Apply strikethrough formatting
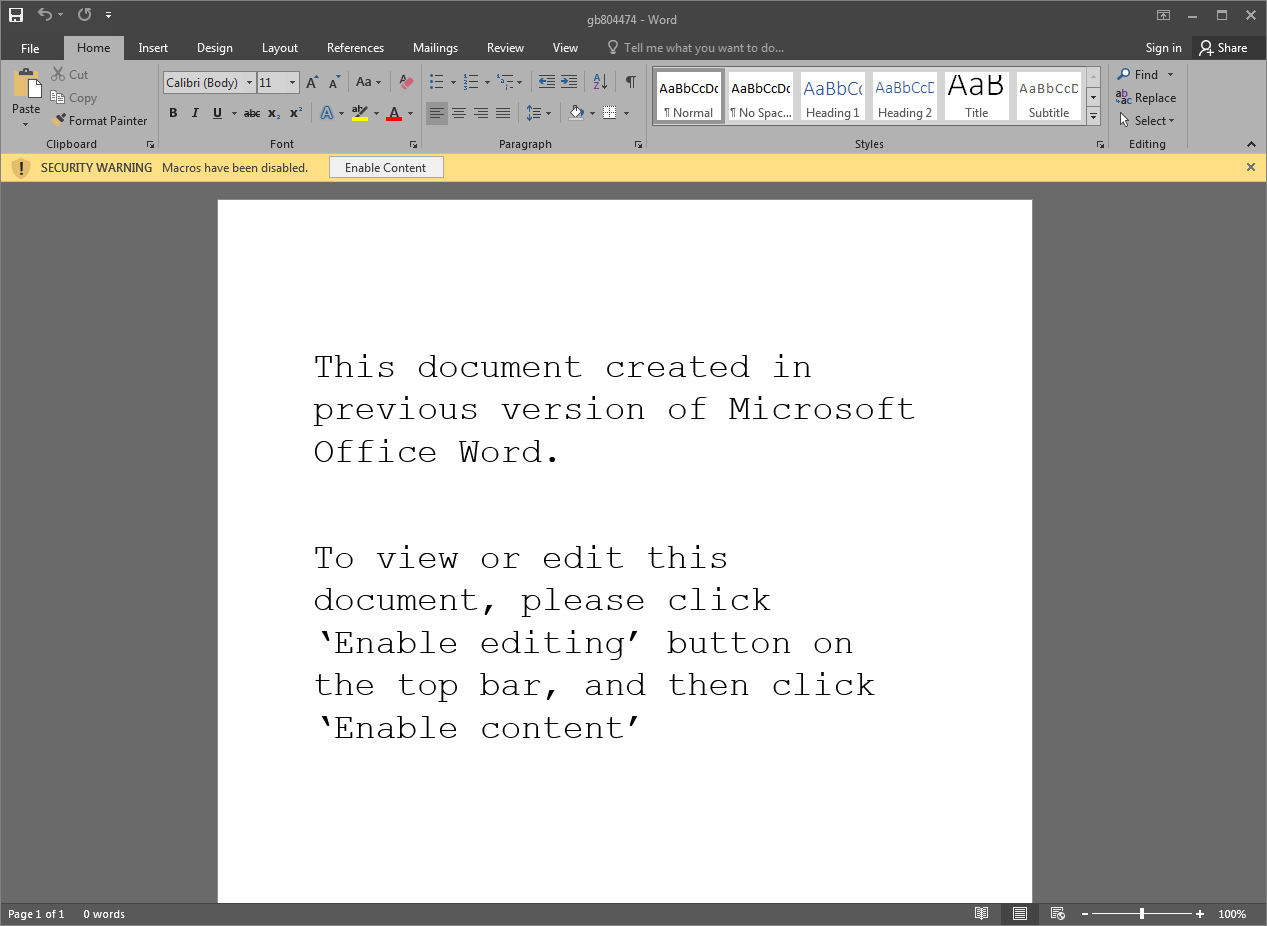1267x926 pixels. tap(252, 113)
